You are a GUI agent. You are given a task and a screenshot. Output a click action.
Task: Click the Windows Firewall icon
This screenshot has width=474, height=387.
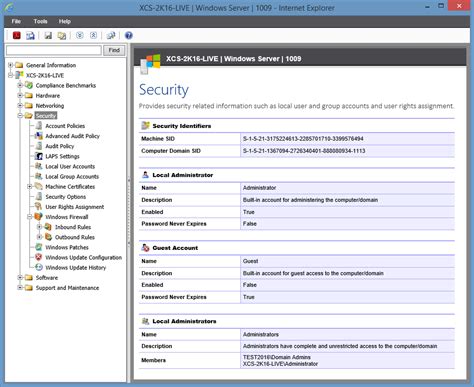39,217
